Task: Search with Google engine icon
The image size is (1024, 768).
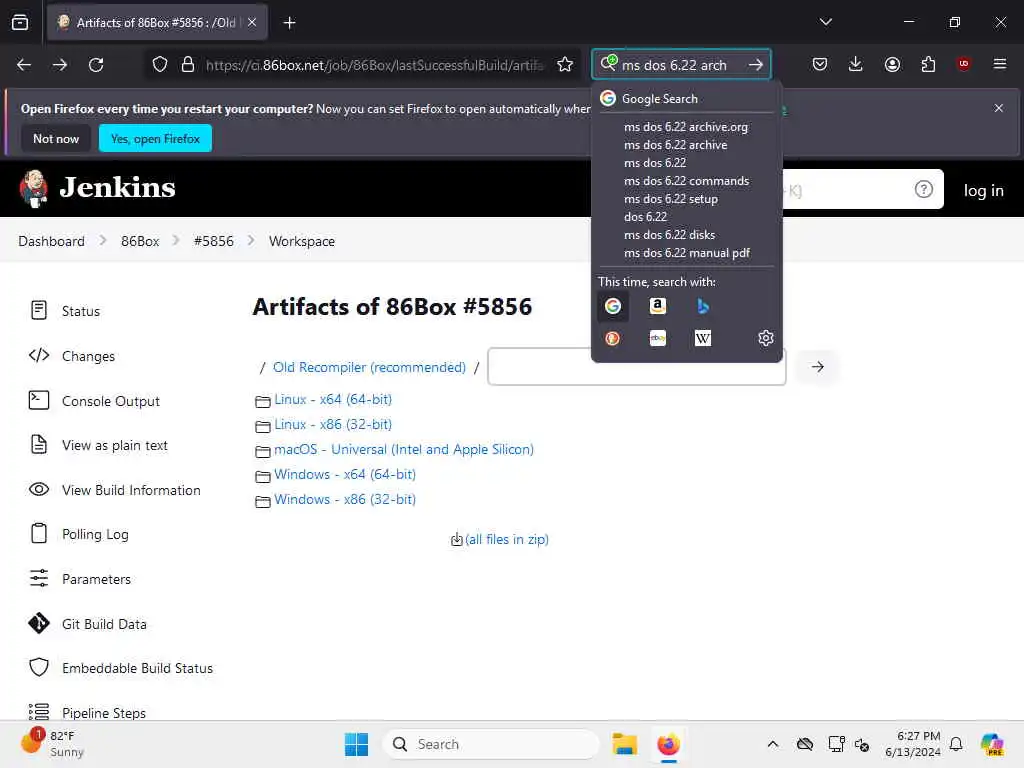Action: 613,306
